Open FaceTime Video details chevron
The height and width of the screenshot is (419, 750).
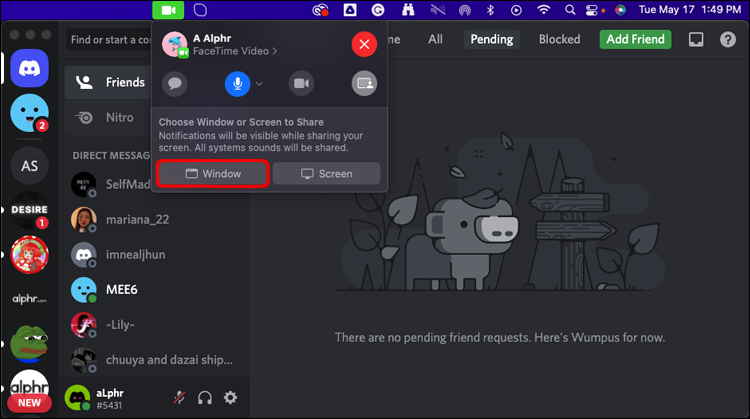275,51
